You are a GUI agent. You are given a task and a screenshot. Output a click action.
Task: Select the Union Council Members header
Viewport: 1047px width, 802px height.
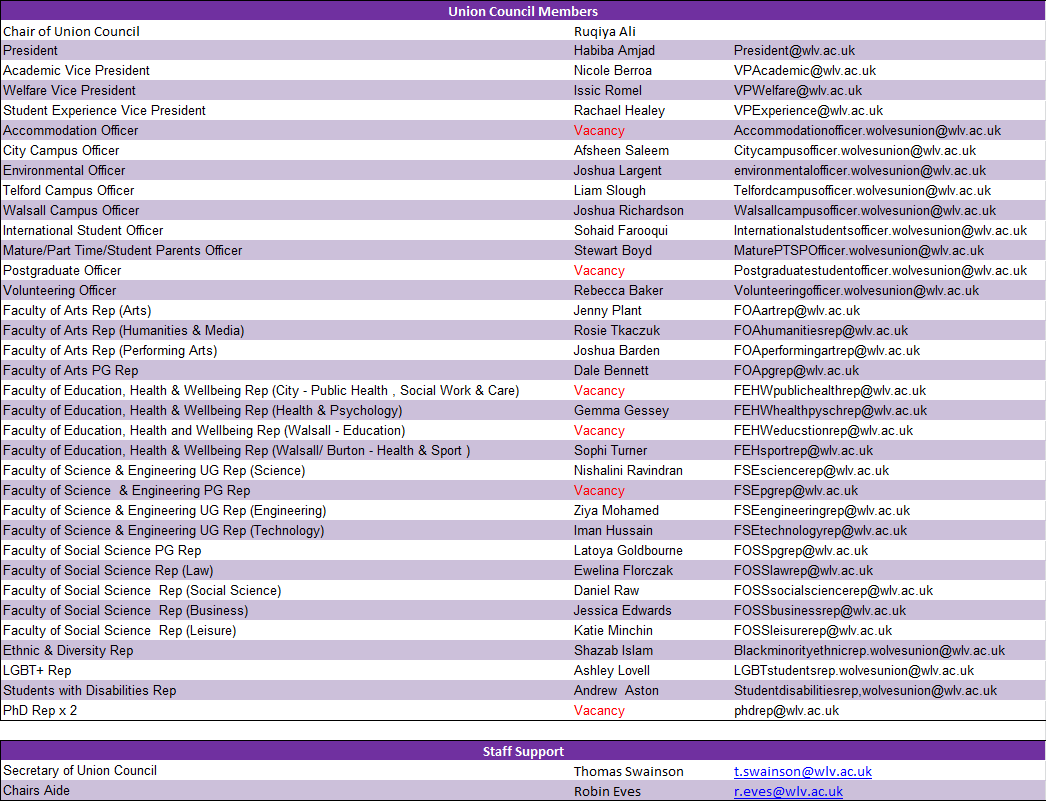pos(523,11)
